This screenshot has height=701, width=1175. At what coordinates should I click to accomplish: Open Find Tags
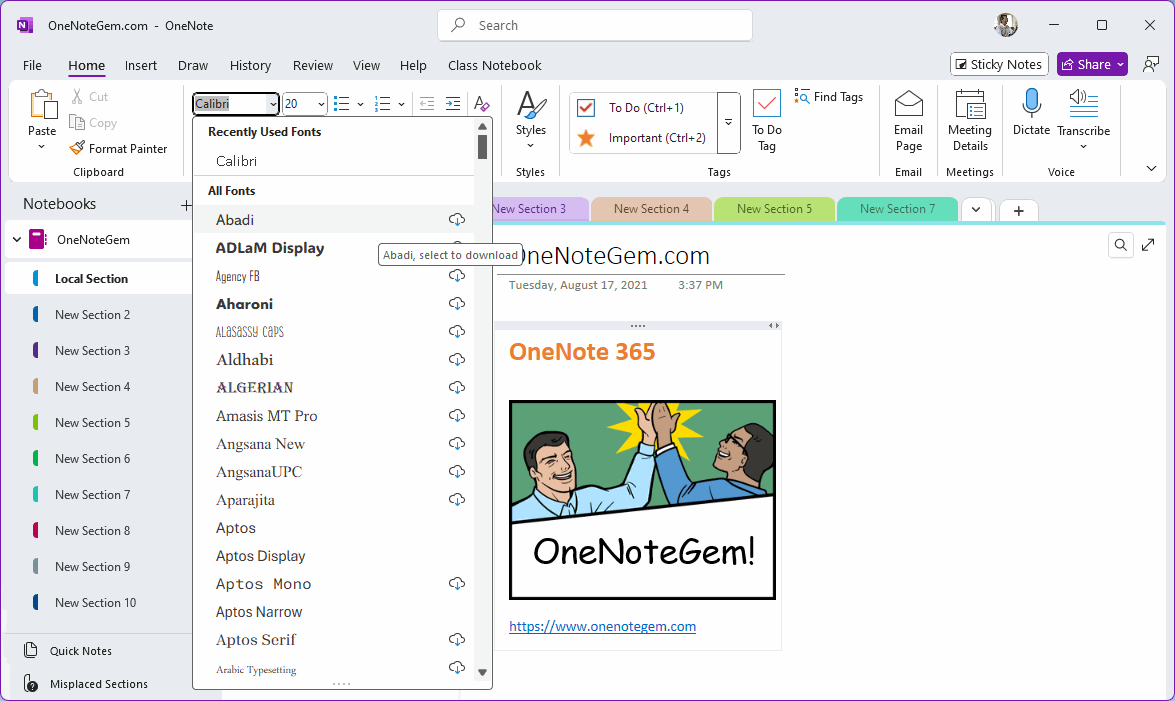point(829,97)
